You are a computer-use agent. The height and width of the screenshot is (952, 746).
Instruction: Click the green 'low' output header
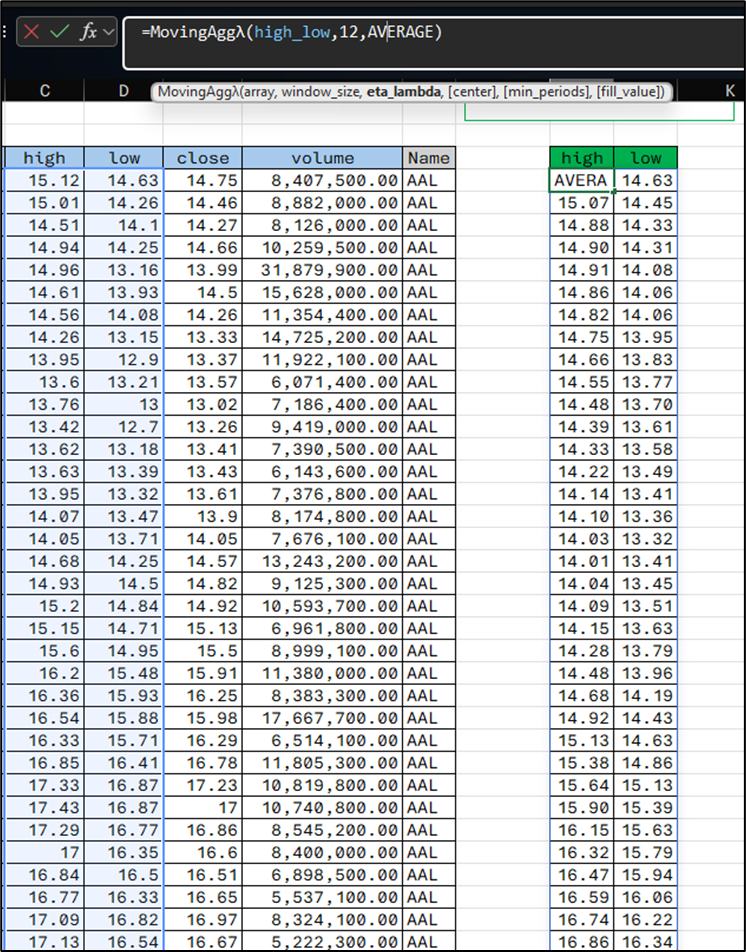(x=645, y=158)
